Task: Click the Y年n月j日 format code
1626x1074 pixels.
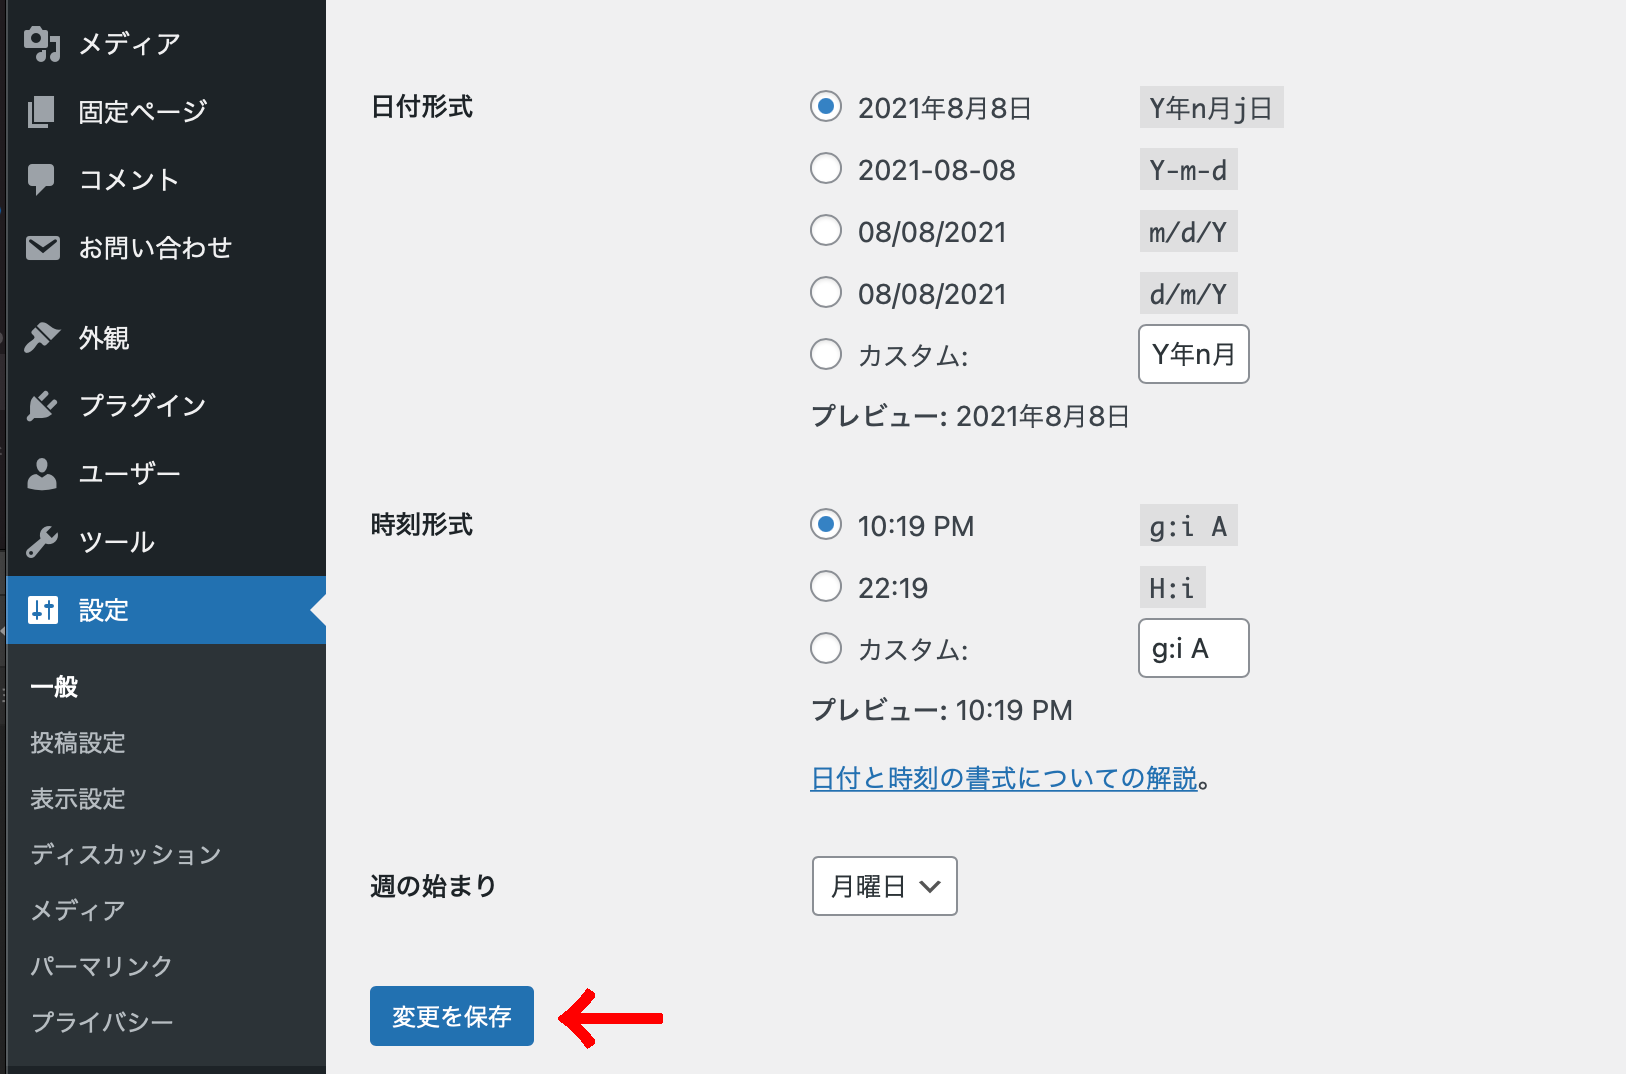Action: (1211, 108)
